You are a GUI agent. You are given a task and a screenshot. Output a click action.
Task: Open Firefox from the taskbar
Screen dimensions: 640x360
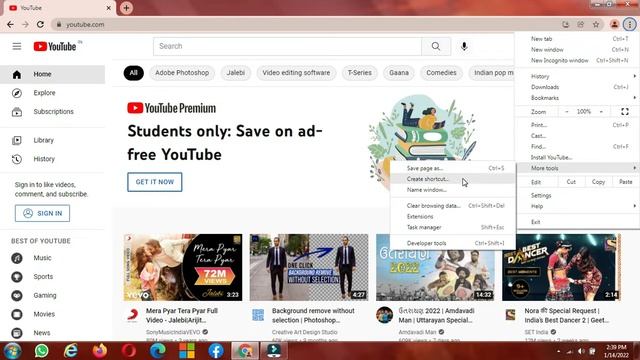(100, 351)
